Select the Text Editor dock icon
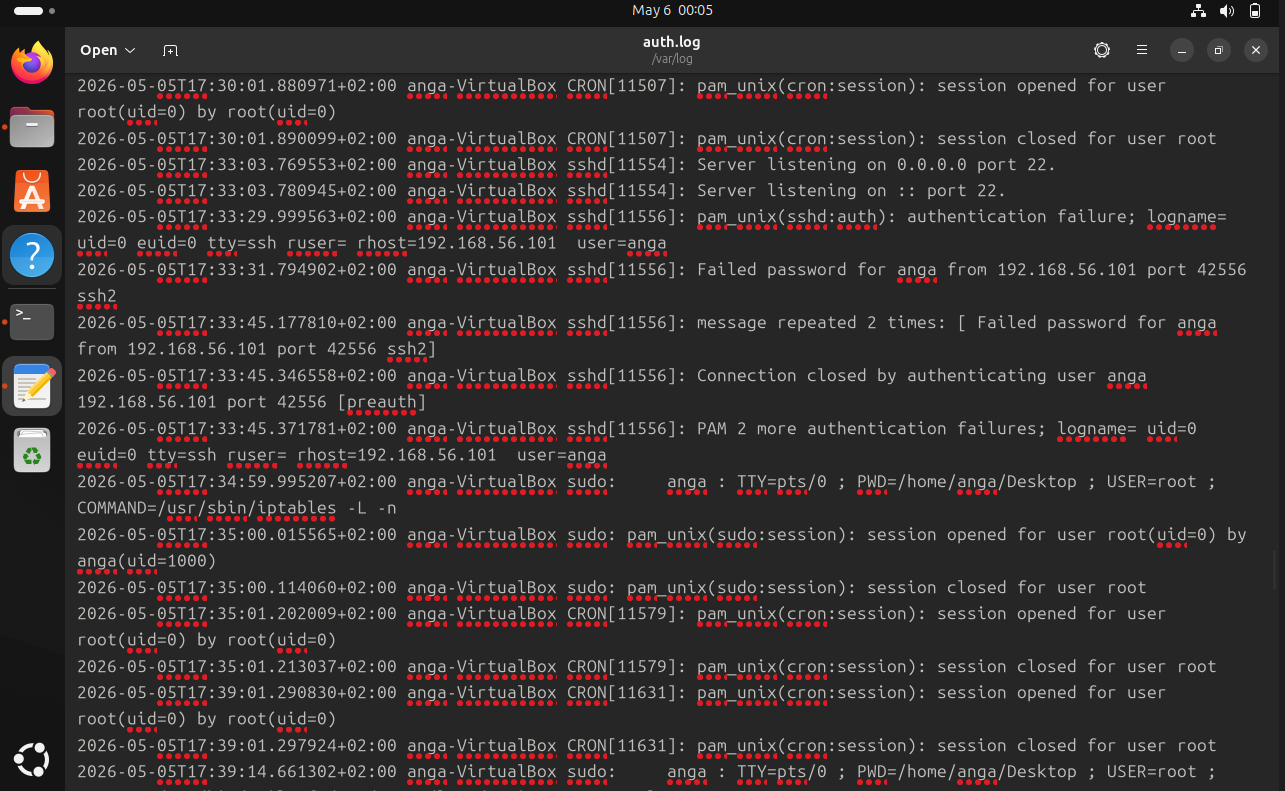 pos(32,386)
